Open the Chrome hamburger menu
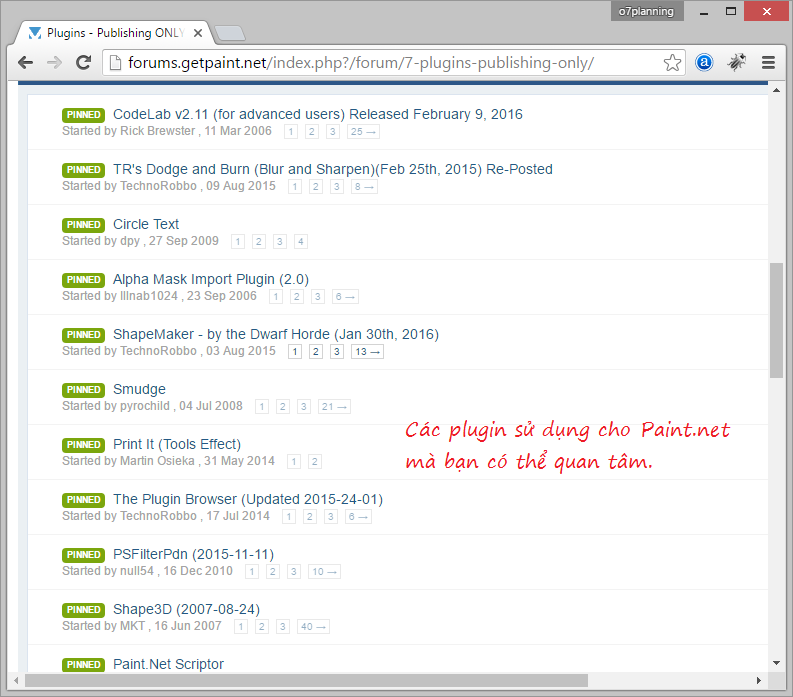The height and width of the screenshot is (697, 793). tap(768, 63)
